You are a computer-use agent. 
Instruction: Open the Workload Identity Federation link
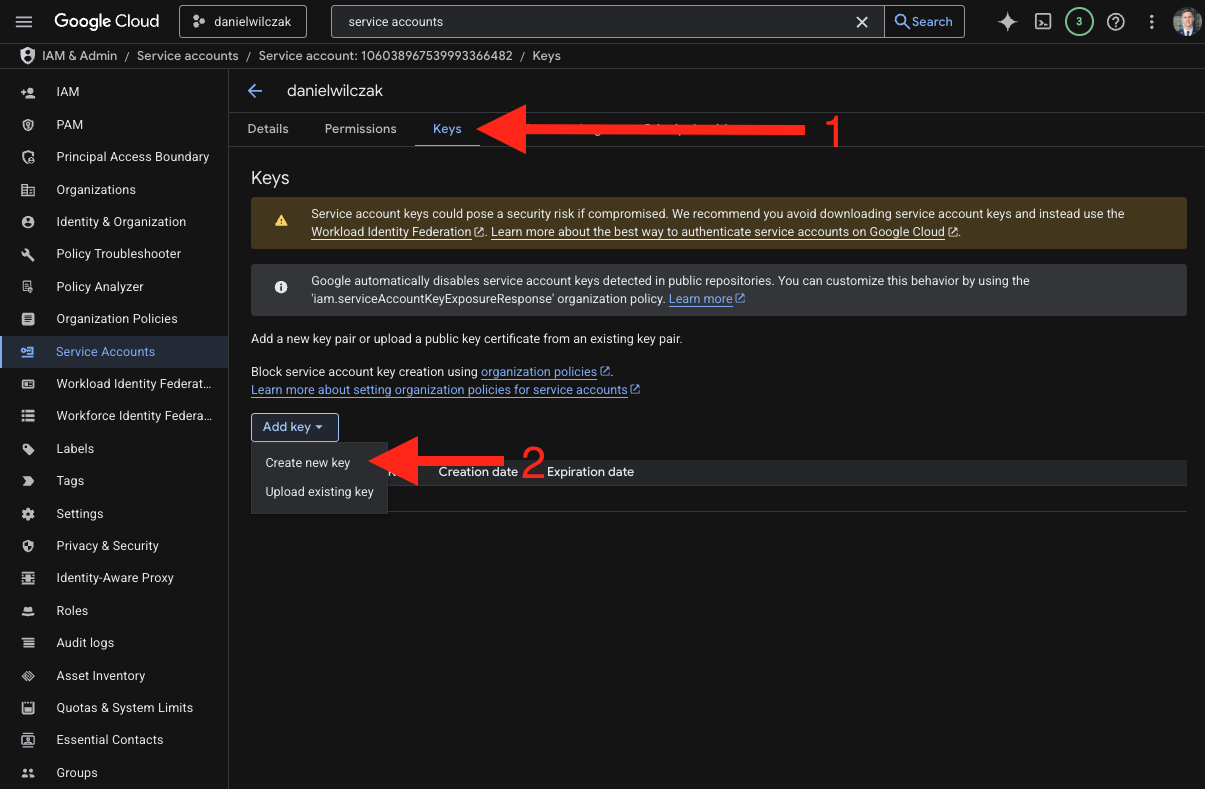[x=391, y=232]
